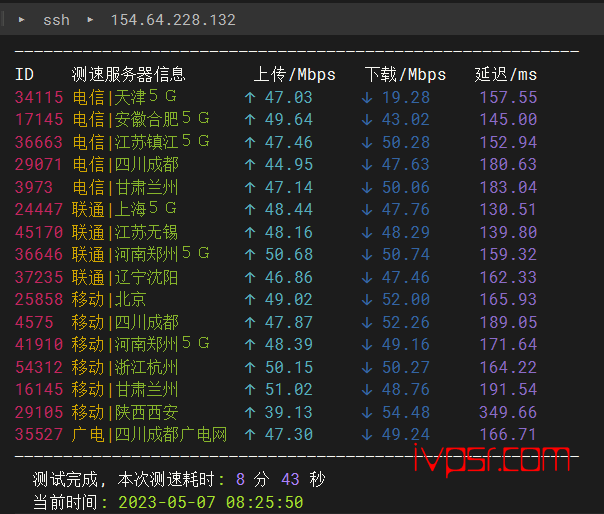Click the arrow before ssh breadcrumb
The height and width of the screenshot is (514, 604).
22,19
